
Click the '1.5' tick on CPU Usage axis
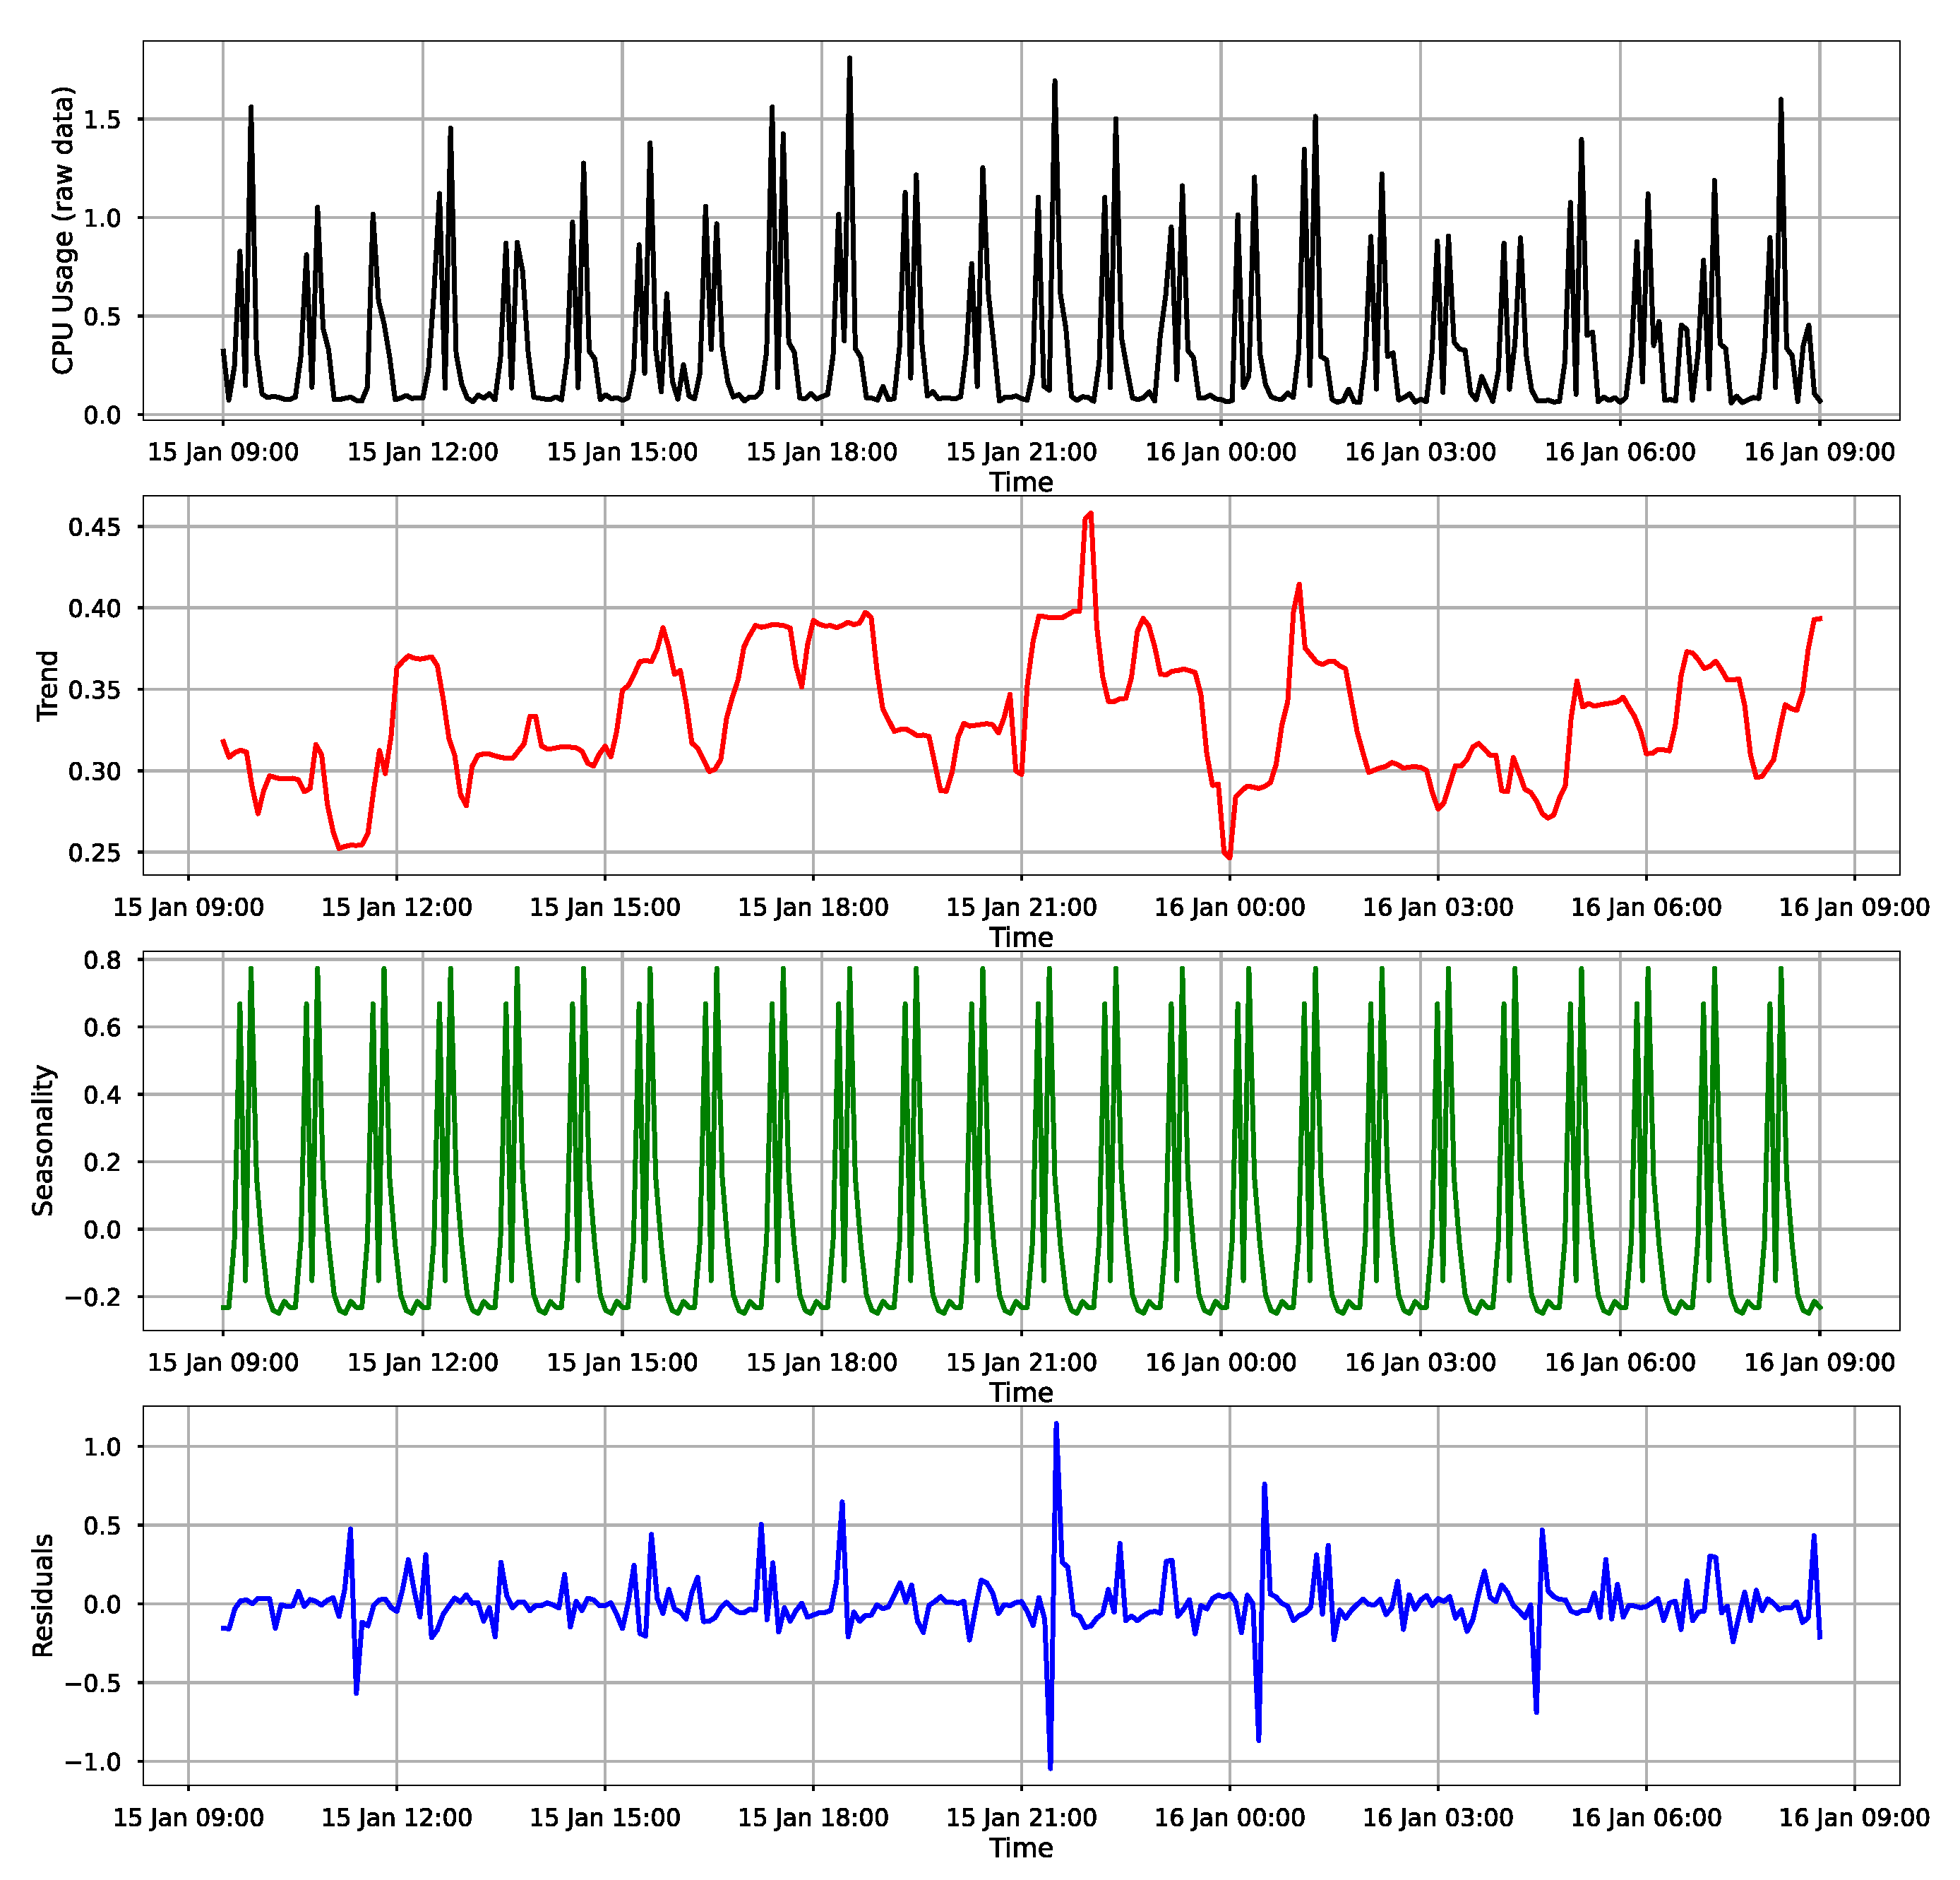click(102, 120)
